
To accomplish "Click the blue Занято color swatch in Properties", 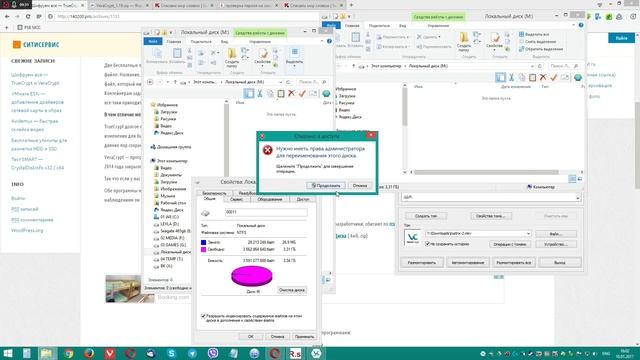I will tap(204, 242).
